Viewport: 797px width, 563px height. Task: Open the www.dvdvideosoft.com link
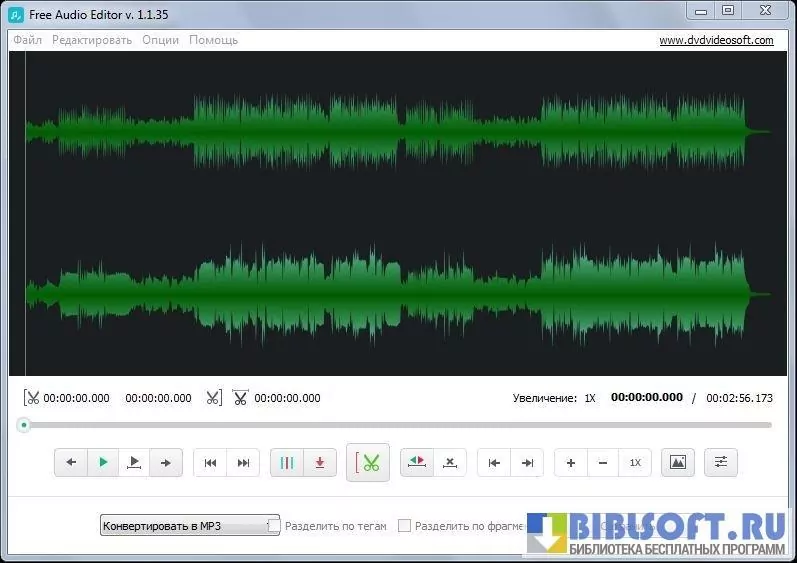716,40
